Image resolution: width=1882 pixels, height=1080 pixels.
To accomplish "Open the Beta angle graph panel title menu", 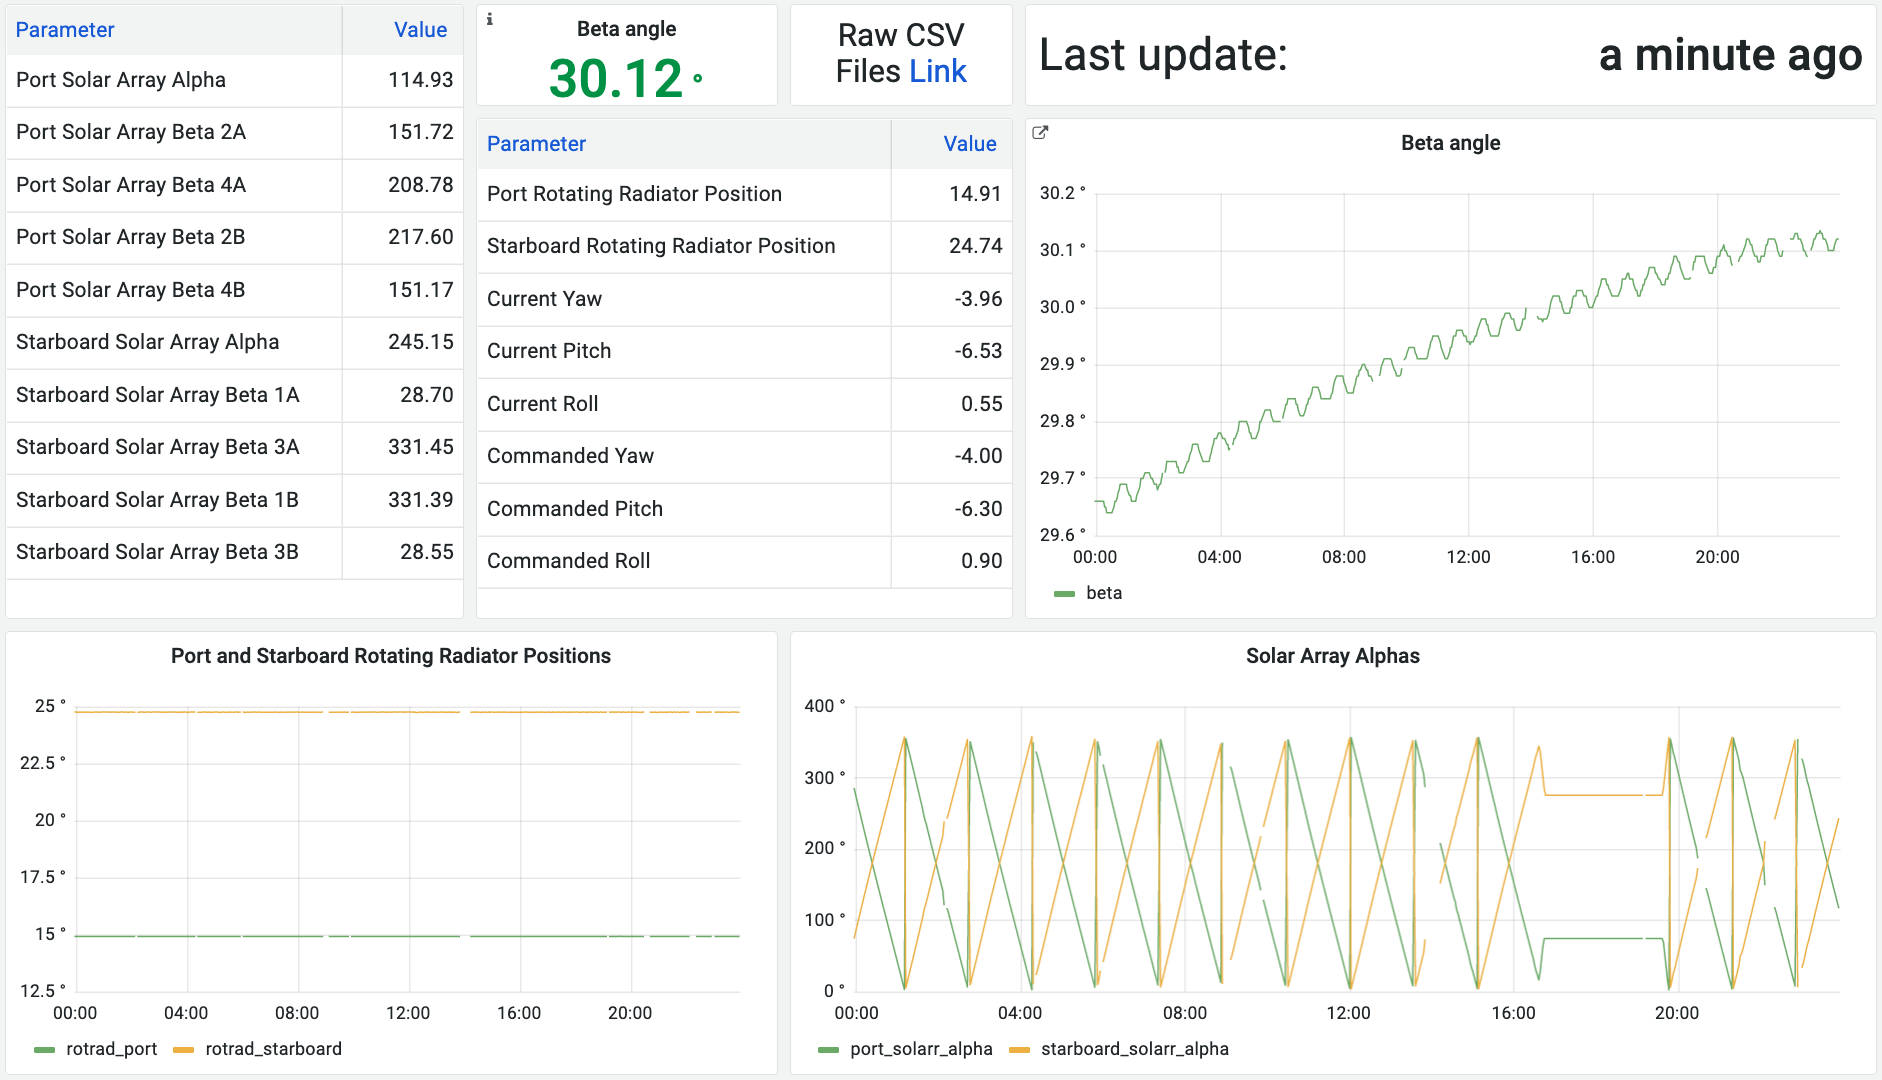I will pos(1450,143).
